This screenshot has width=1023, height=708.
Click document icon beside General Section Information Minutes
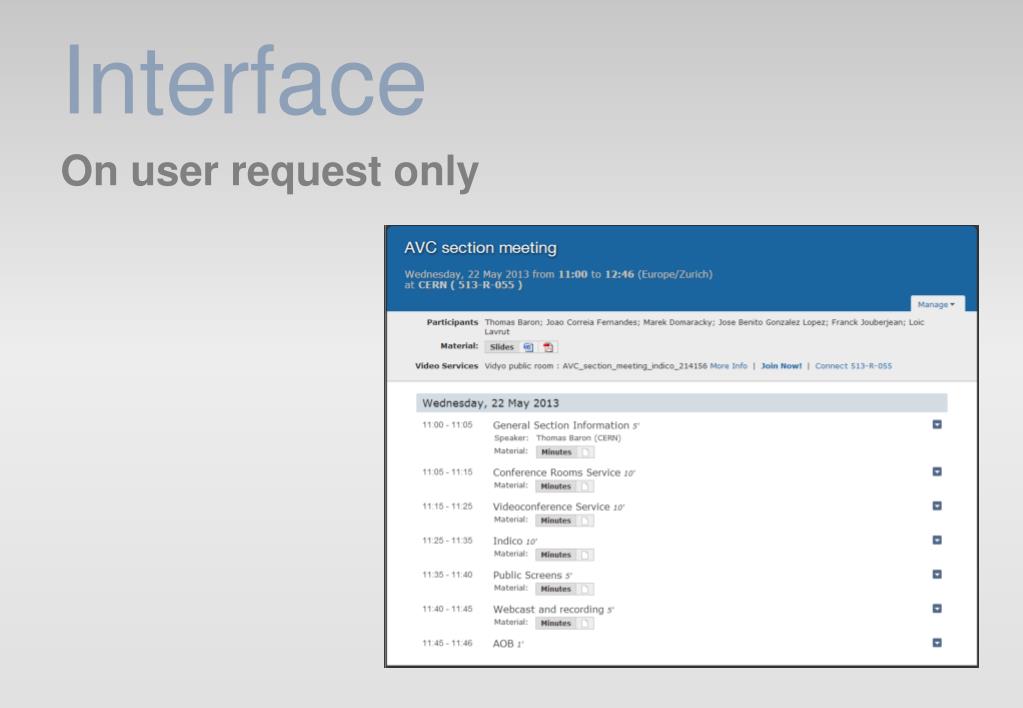point(585,452)
